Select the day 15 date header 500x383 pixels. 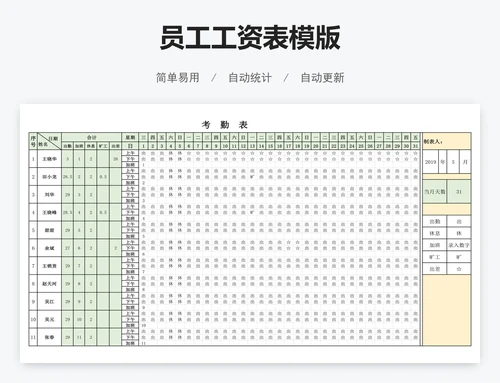270,146
